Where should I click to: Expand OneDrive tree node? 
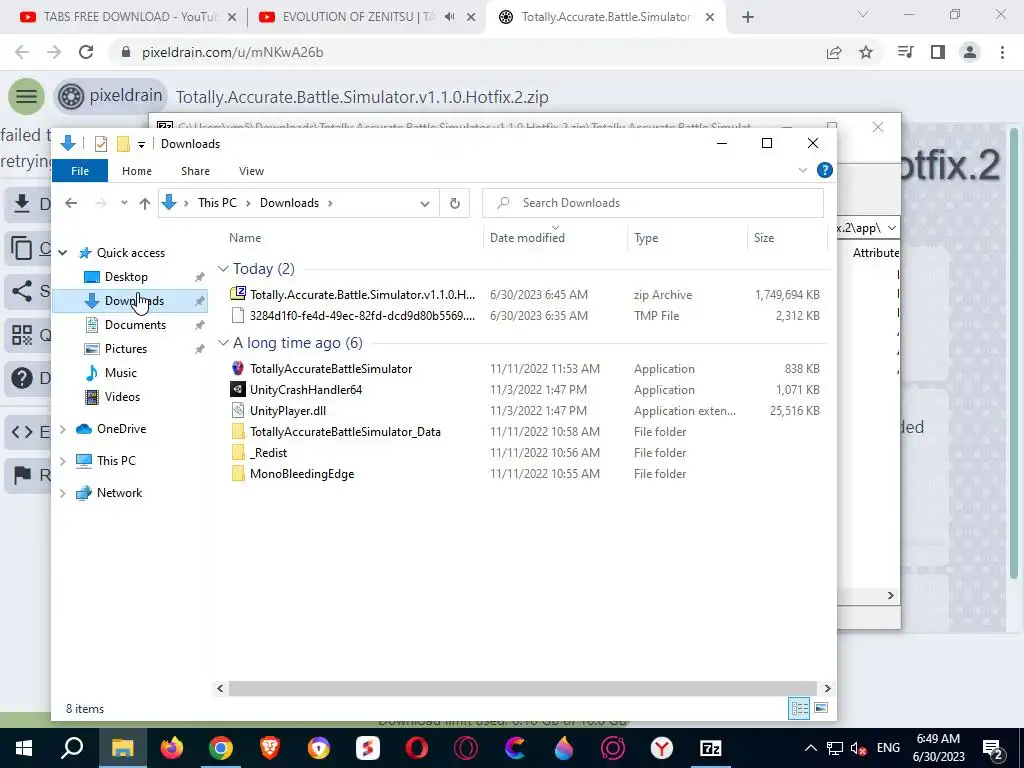coord(63,429)
